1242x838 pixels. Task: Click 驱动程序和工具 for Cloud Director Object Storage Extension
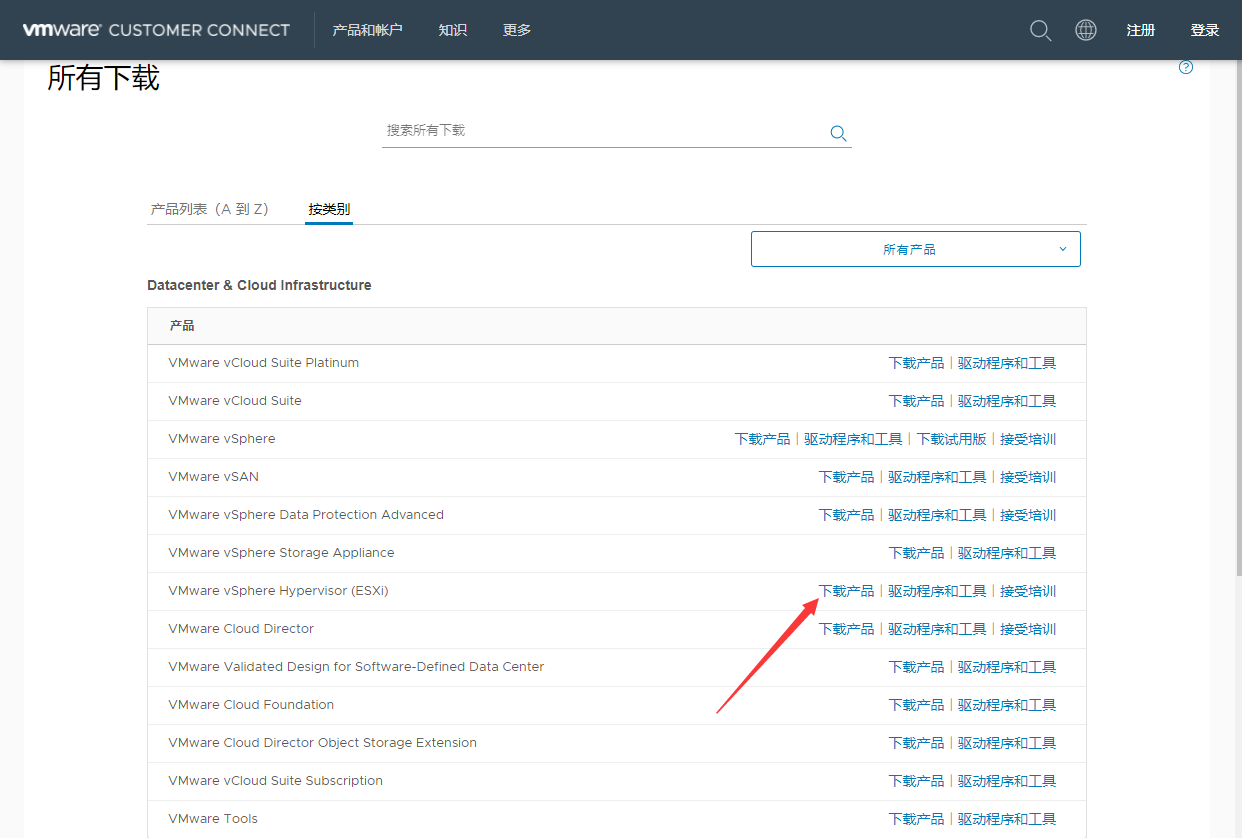tap(1007, 743)
